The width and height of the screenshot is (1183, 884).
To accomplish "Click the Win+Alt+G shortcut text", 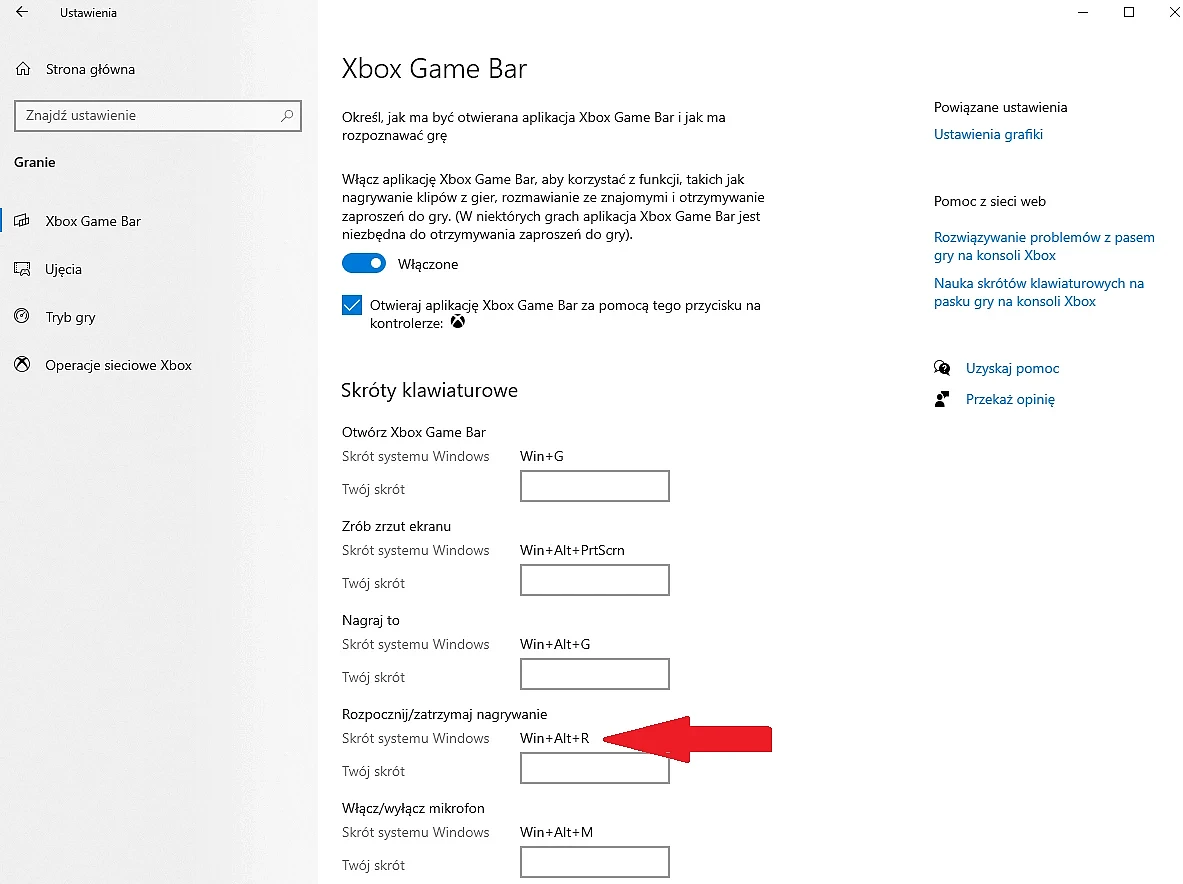I will (x=555, y=644).
